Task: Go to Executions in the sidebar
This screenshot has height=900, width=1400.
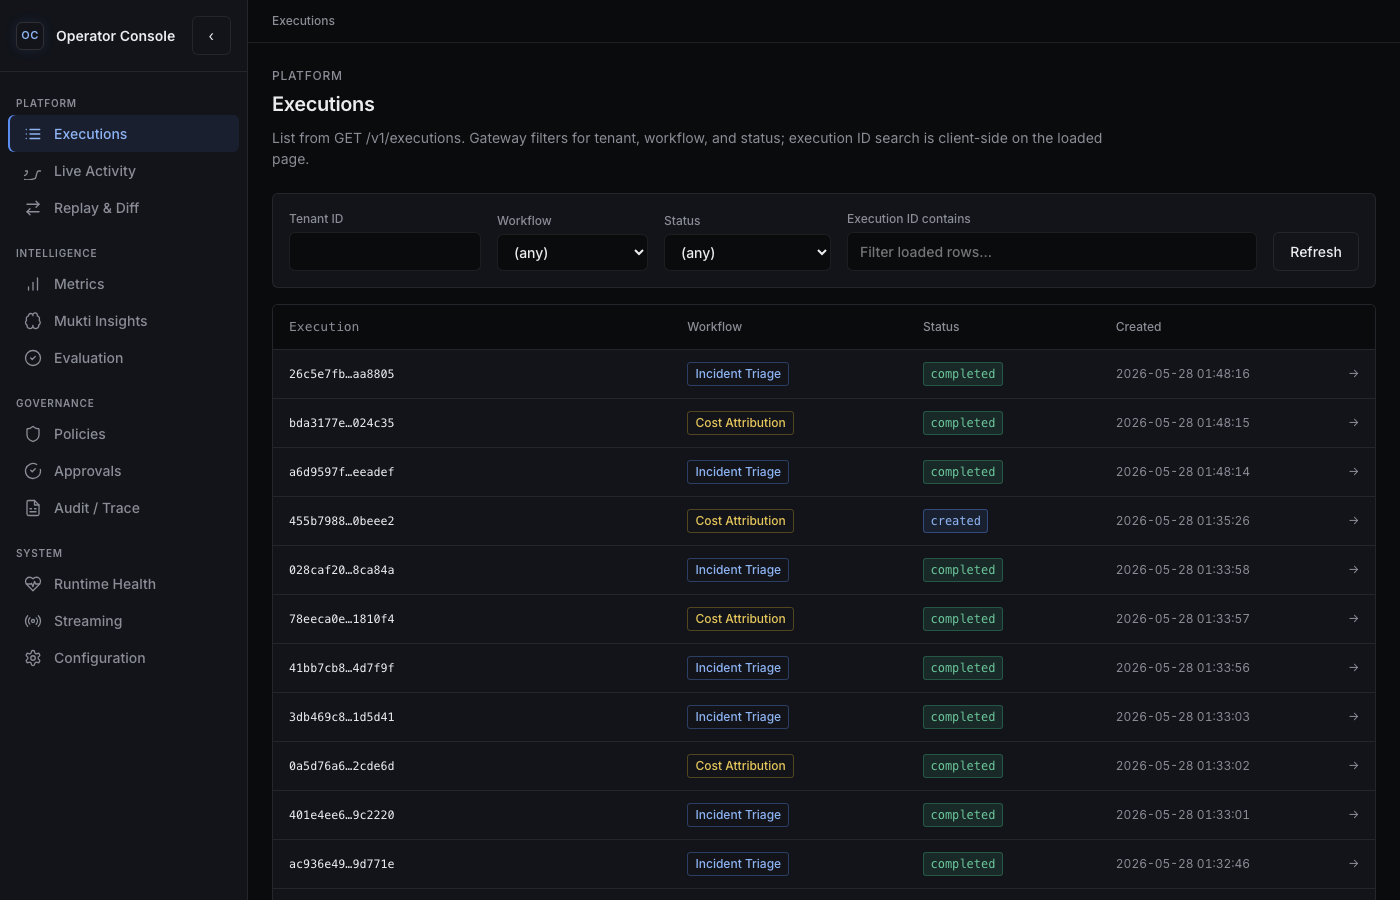Action: tap(124, 134)
